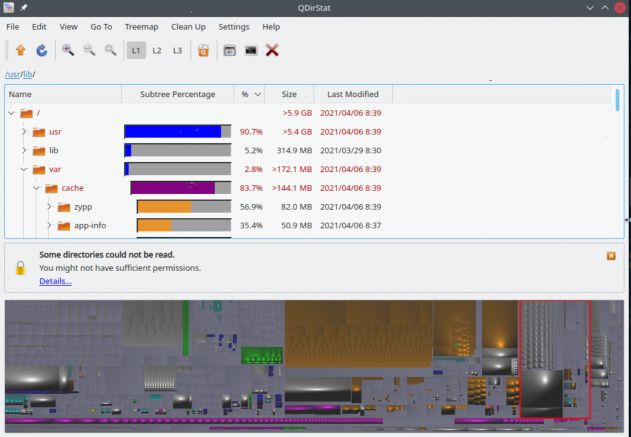Viewport: 631px width, 437px height.
Task: Open terminal here icon
Action: tap(251, 50)
